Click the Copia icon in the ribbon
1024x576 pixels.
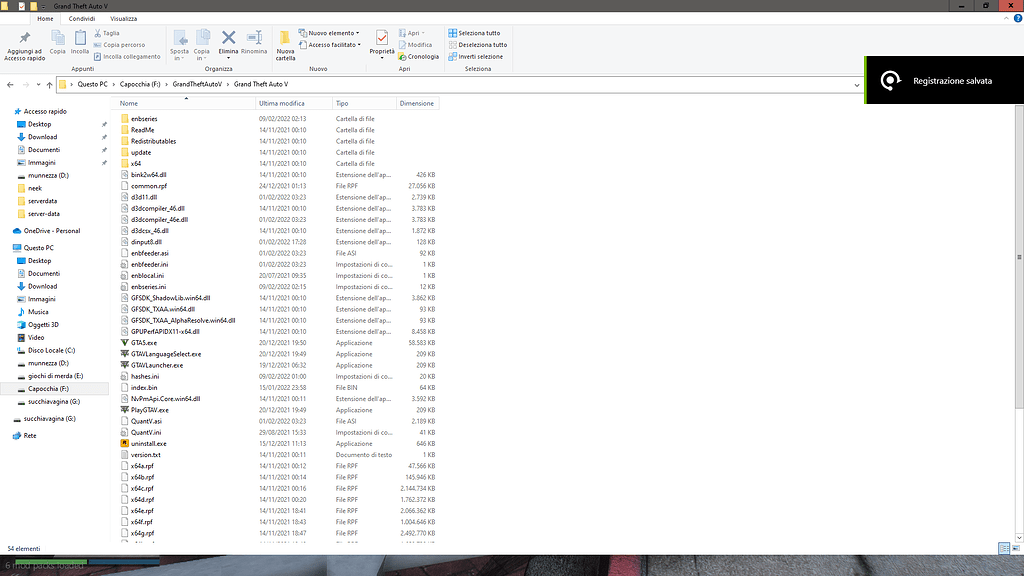[x=57, y=38]
